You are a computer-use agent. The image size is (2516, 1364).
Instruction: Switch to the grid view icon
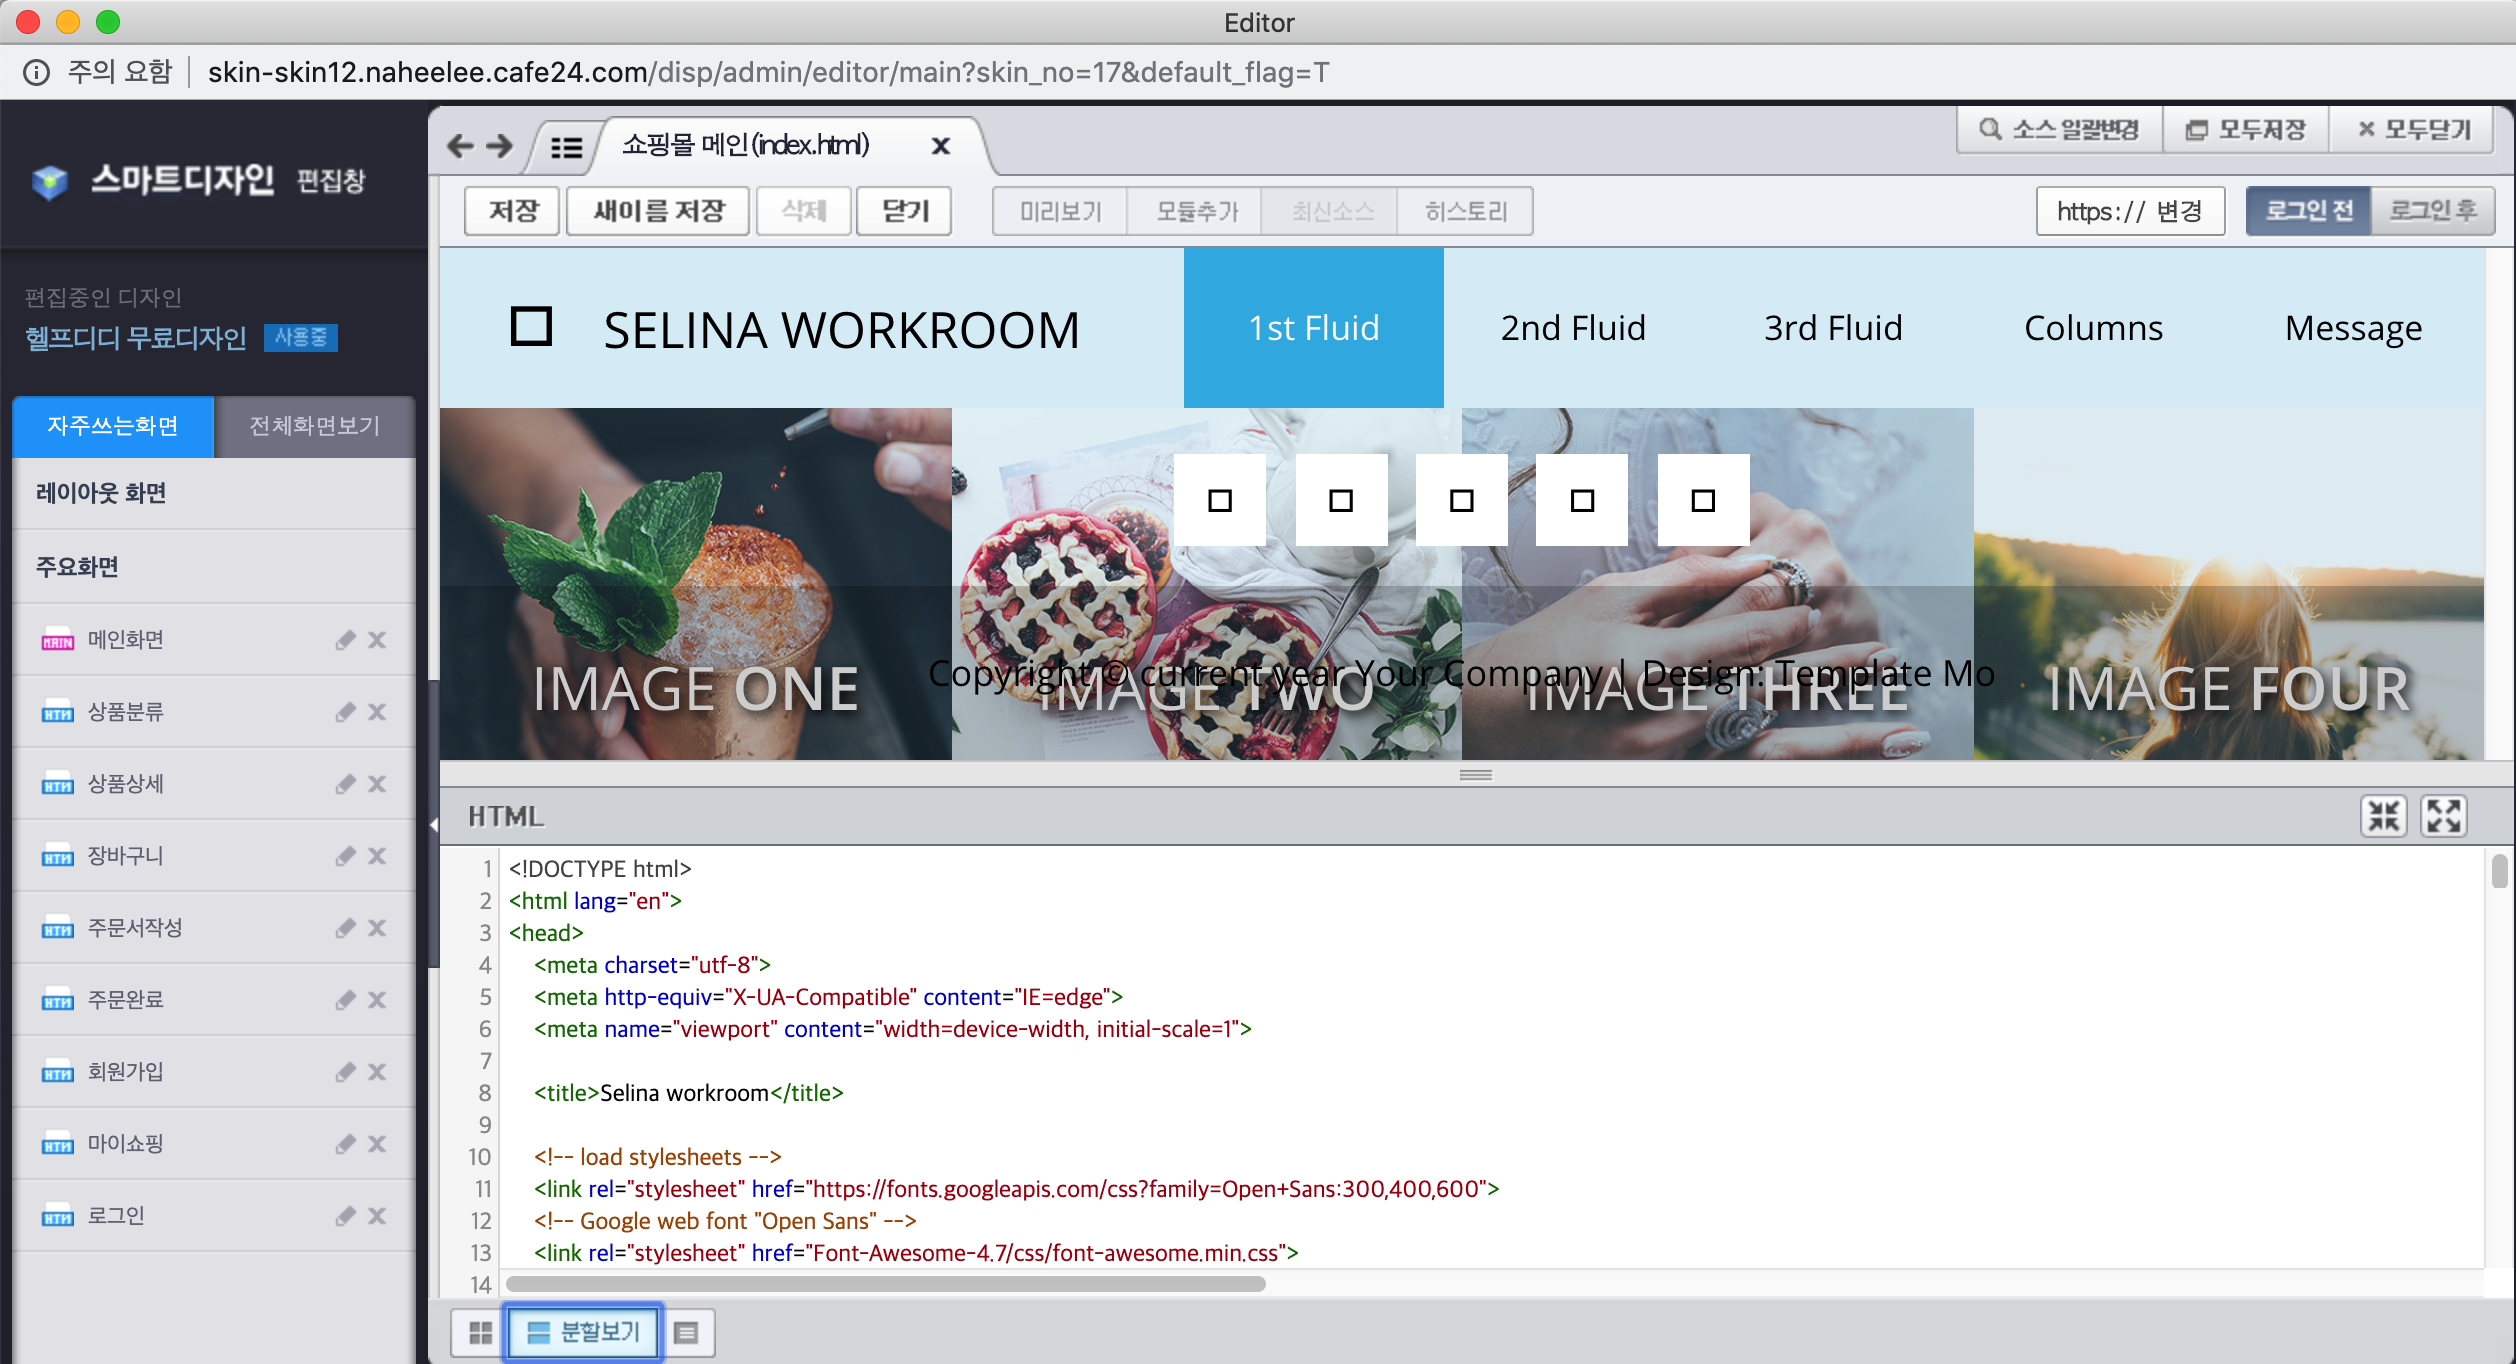[x=480, y=1332]
